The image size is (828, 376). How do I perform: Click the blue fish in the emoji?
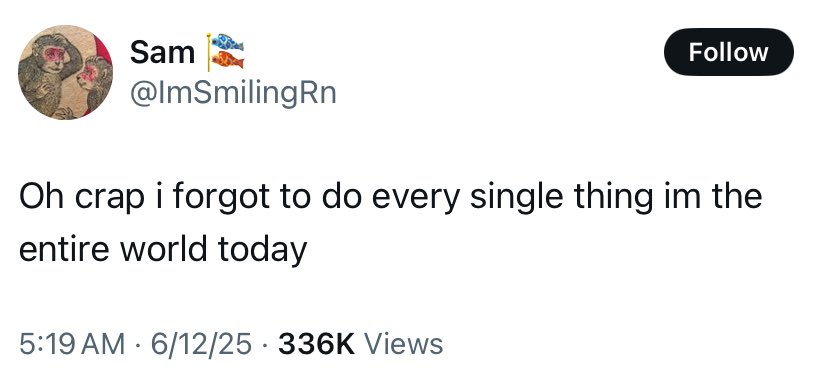(228, 42)
